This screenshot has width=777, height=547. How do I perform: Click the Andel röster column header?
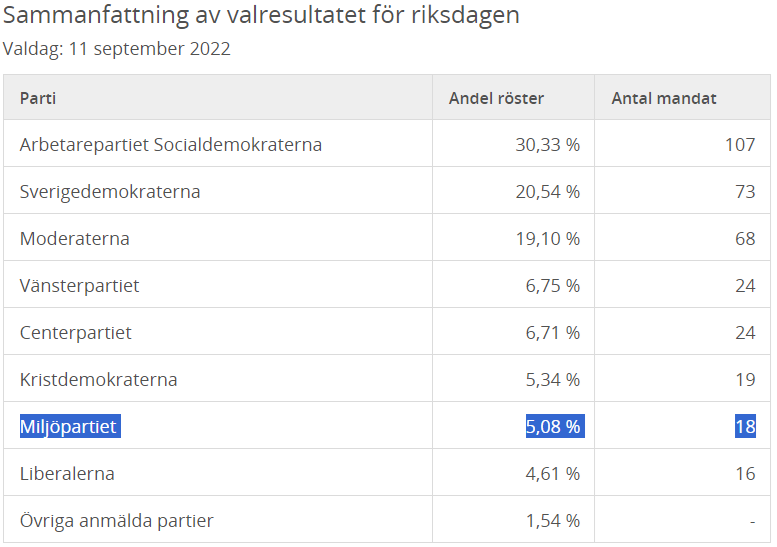(x=496, y=98)
